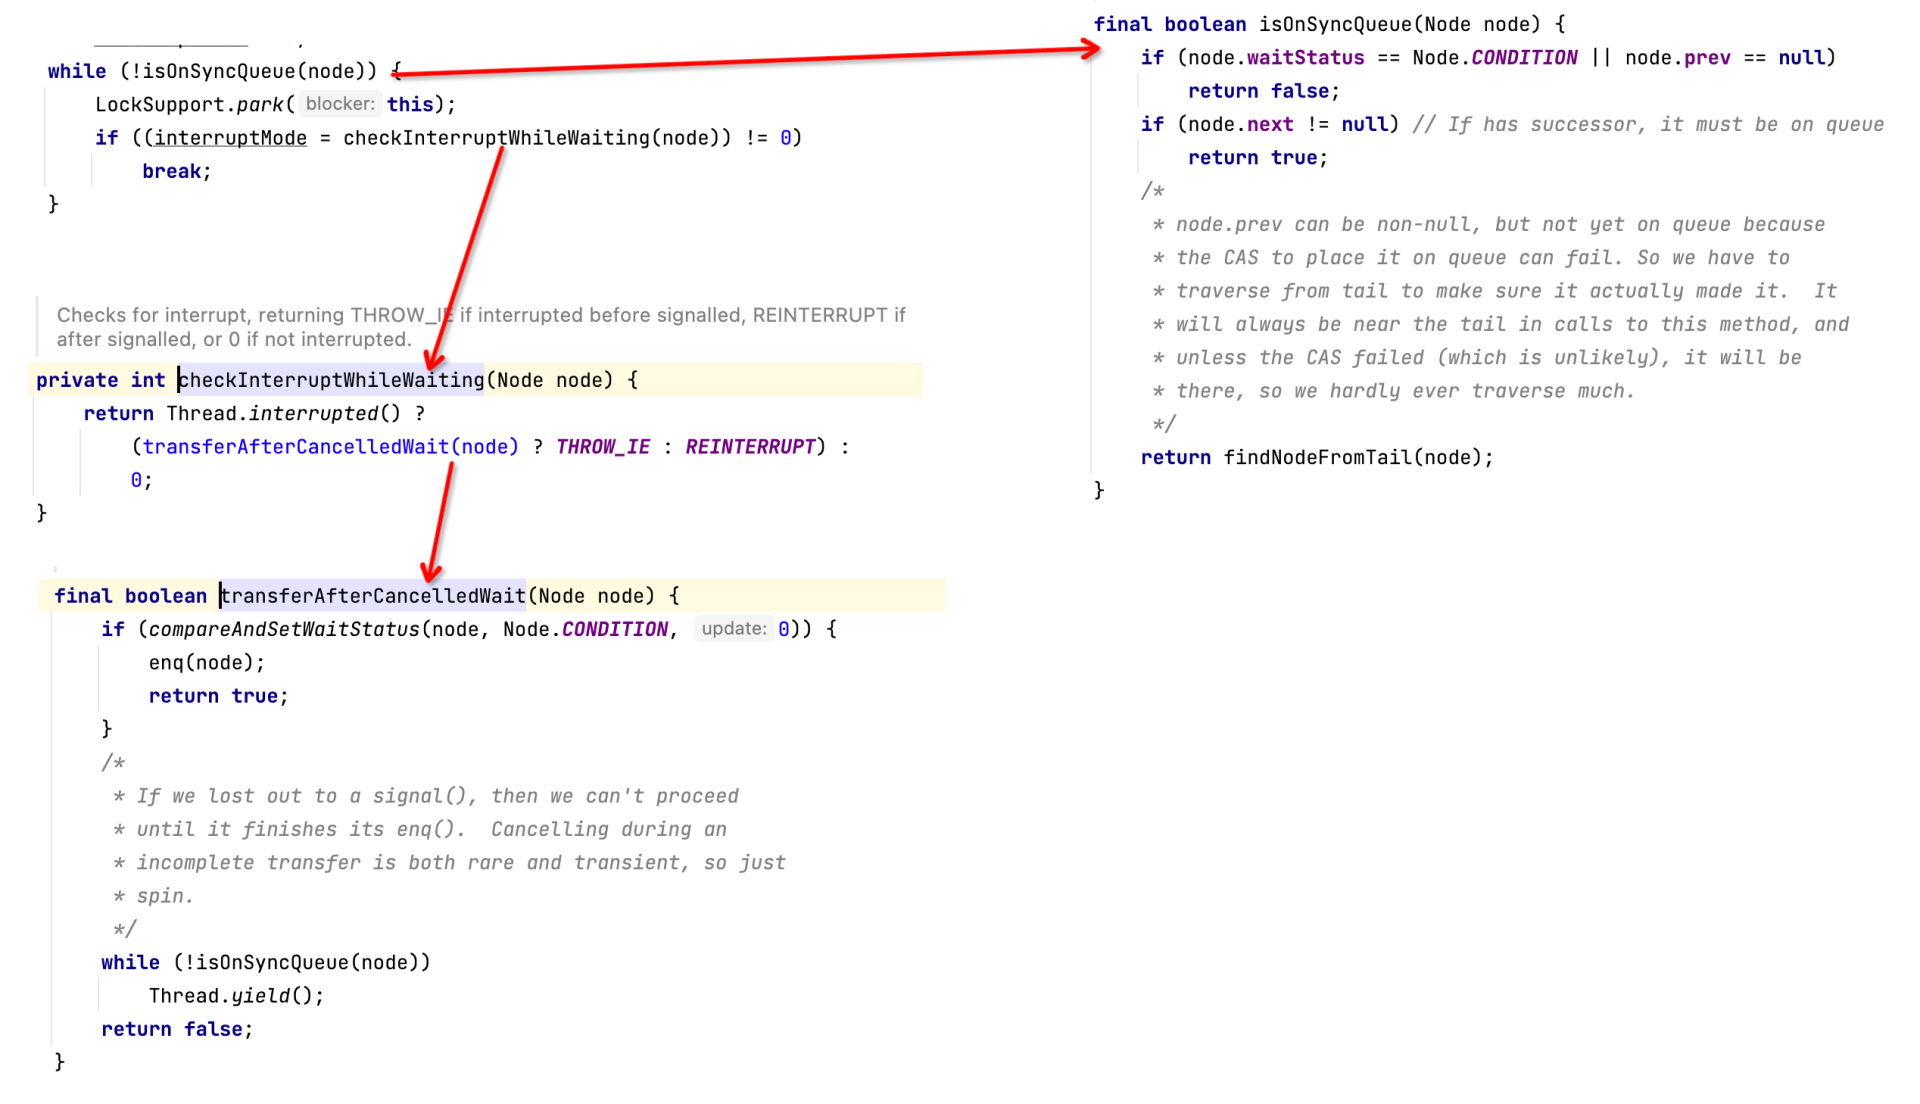Click the findNodeFromTail(node) call
The width and height of the screenshot is (1920, 1104).
pyautogui.click(x=1357, y=458)
